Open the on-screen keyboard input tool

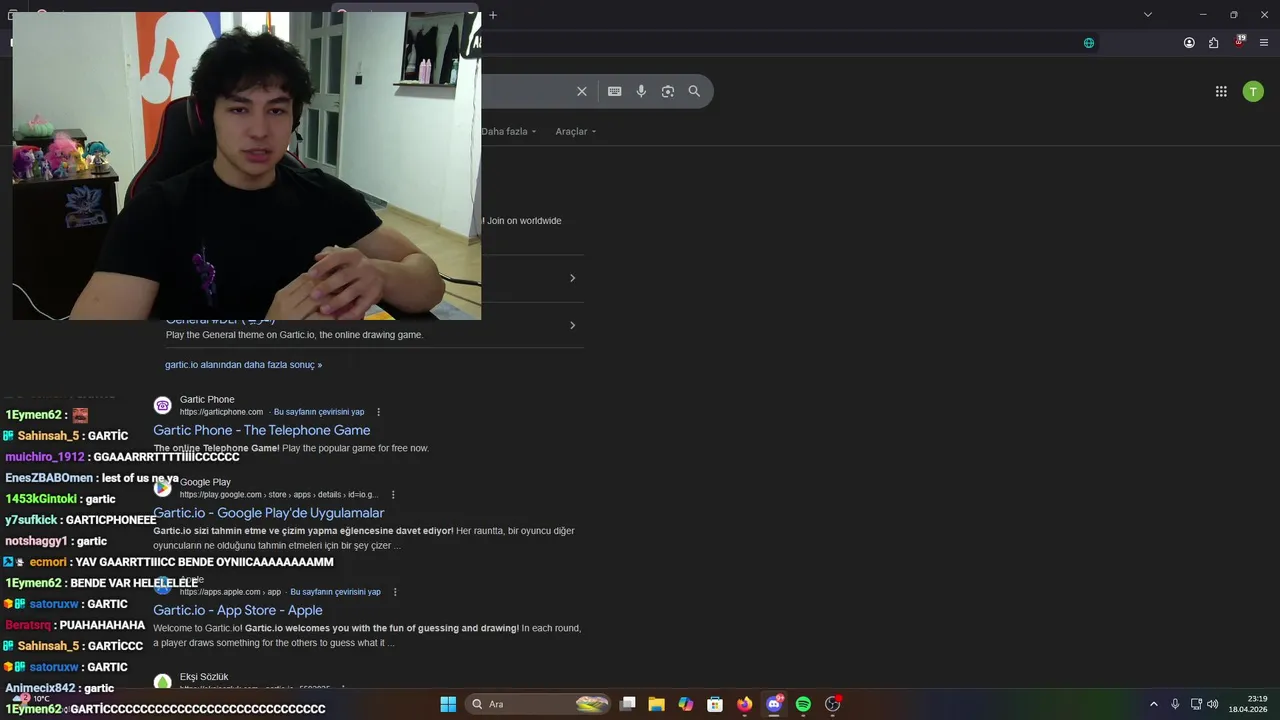tap(615, 91)
